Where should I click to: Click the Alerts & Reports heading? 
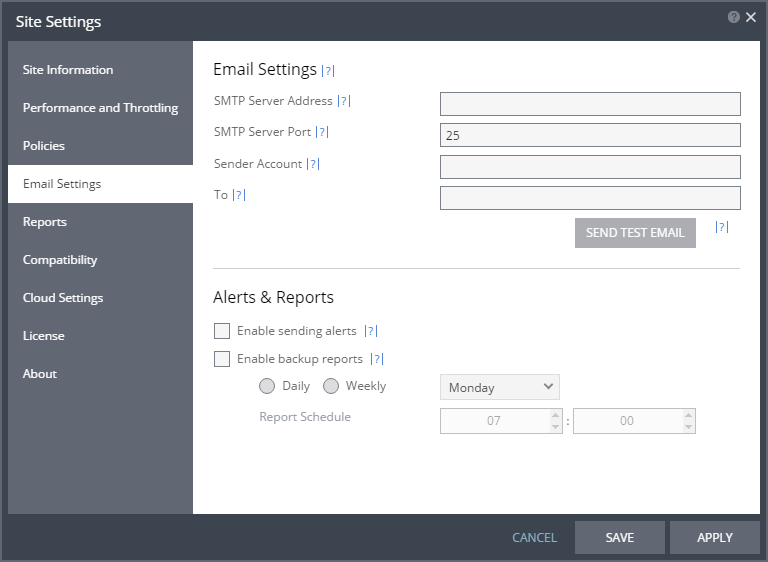point(273,297)
